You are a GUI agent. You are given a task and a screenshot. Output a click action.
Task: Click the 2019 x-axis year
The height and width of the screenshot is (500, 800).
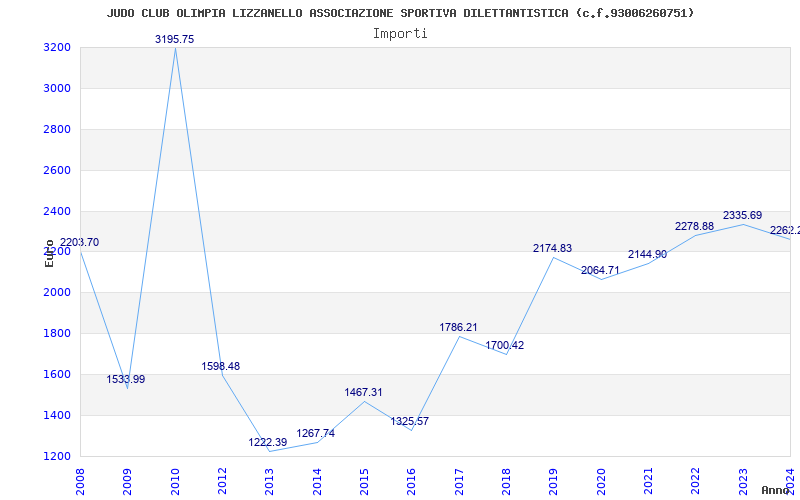[554, 482]
